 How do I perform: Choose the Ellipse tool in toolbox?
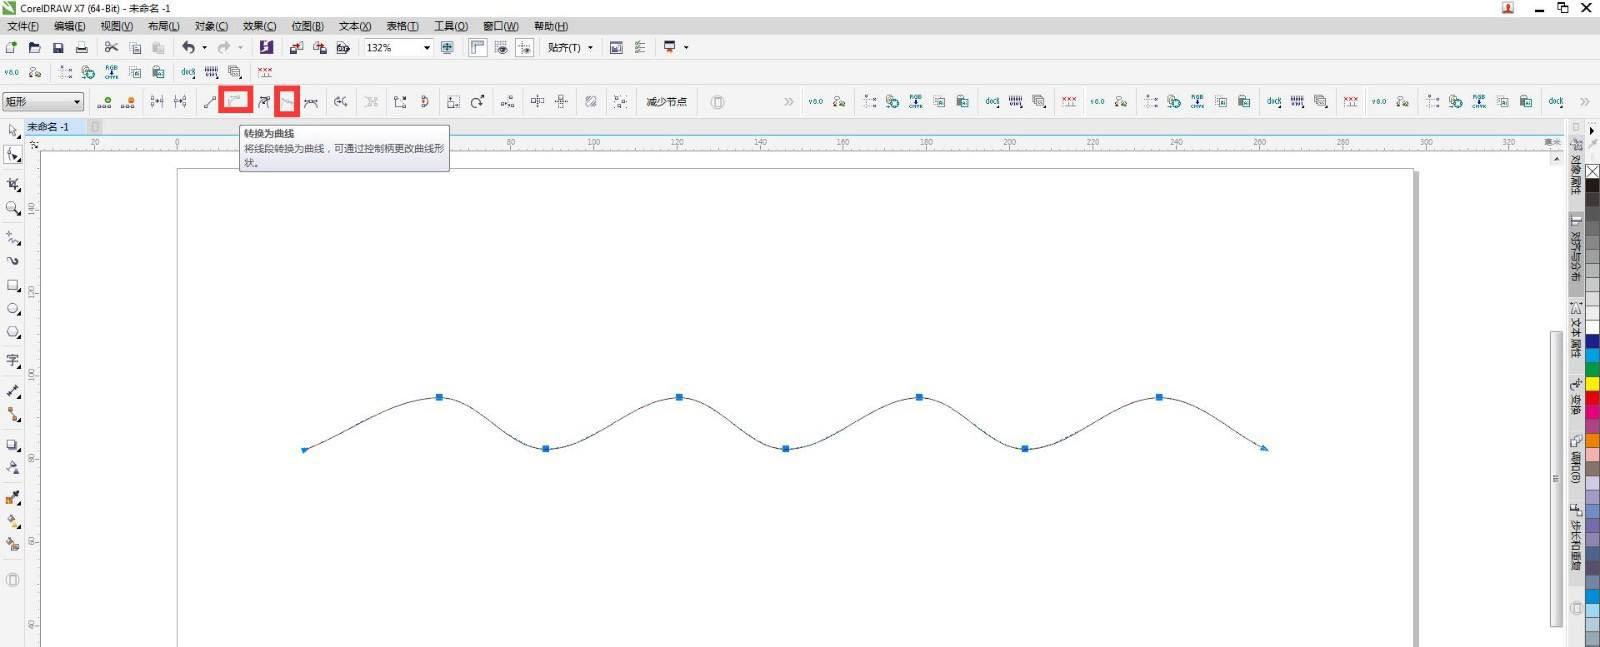tap(13, 309)
